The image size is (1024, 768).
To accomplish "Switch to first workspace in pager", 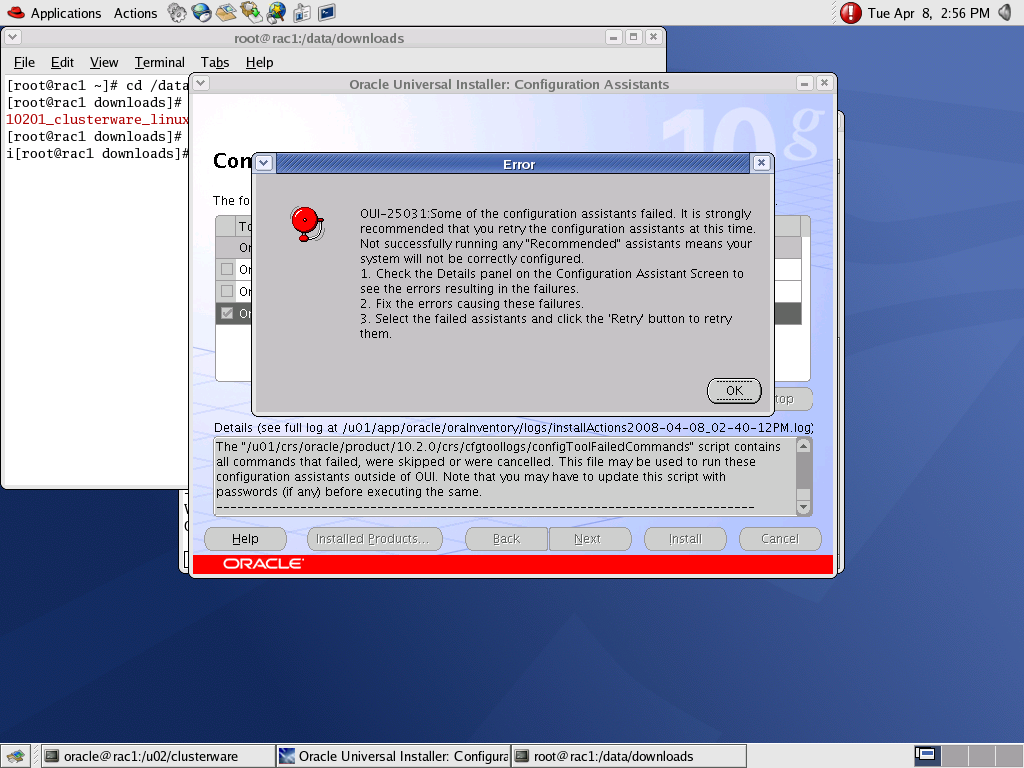I will tap(926, 755).
